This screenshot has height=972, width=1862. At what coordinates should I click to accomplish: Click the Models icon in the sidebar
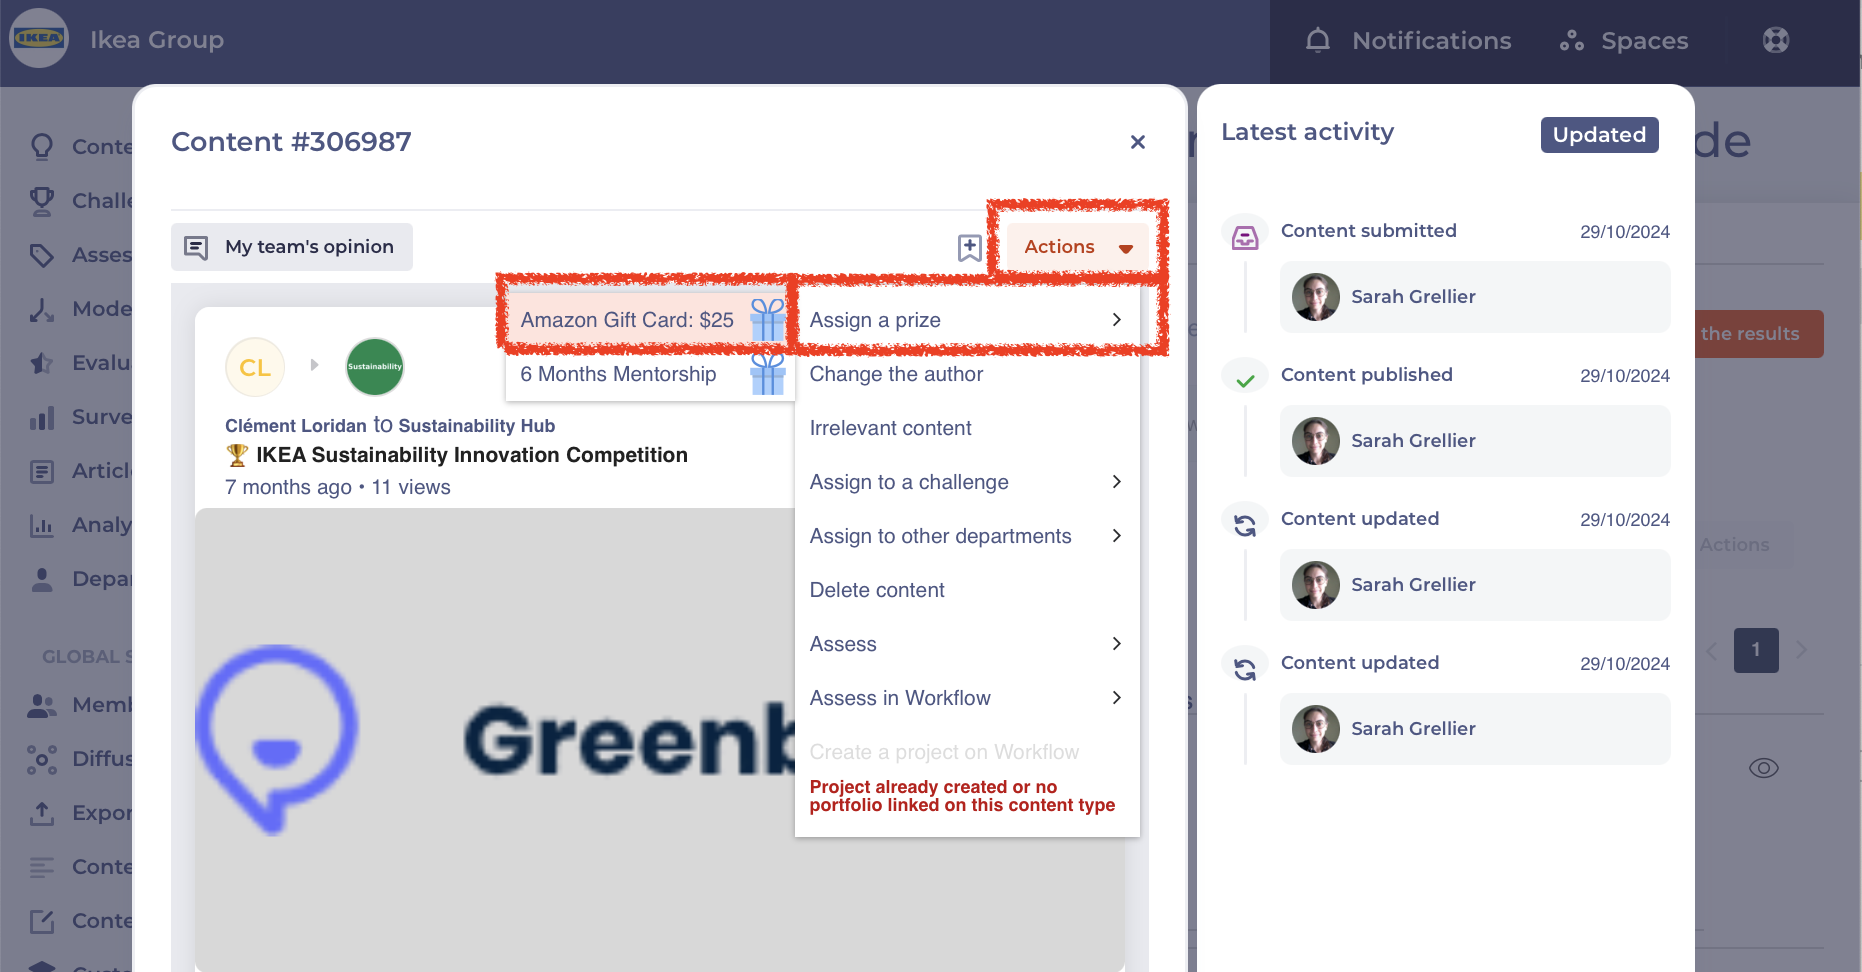coord(42,309)
